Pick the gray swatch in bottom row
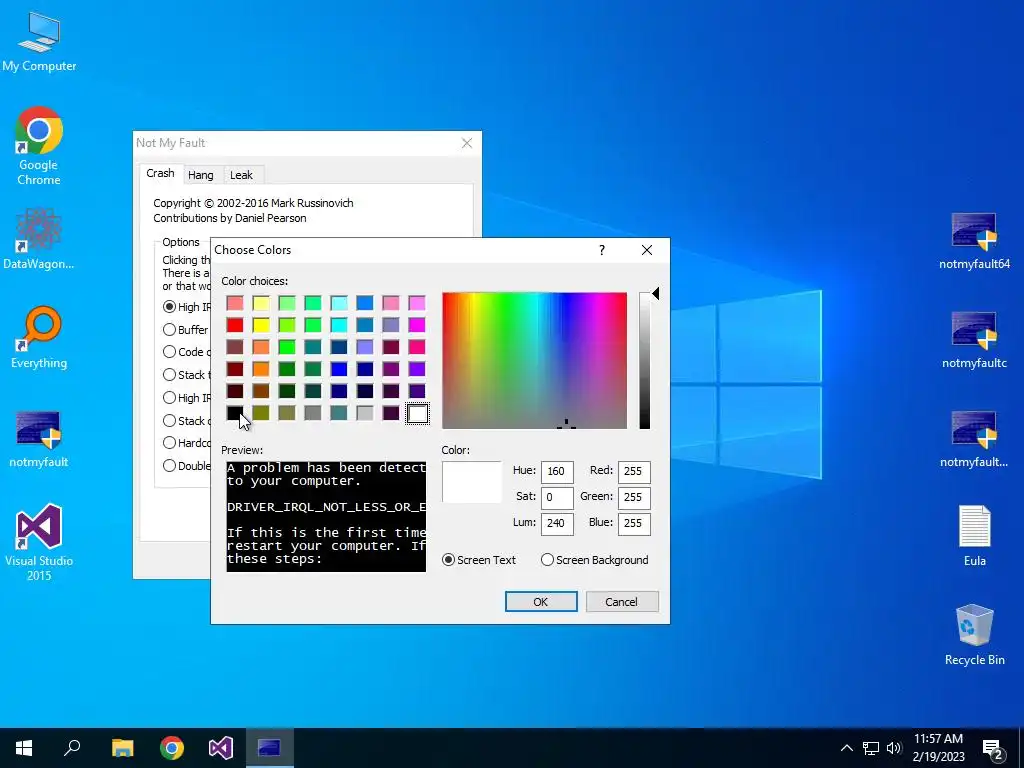1024x768 pixels. pos(313,413)
